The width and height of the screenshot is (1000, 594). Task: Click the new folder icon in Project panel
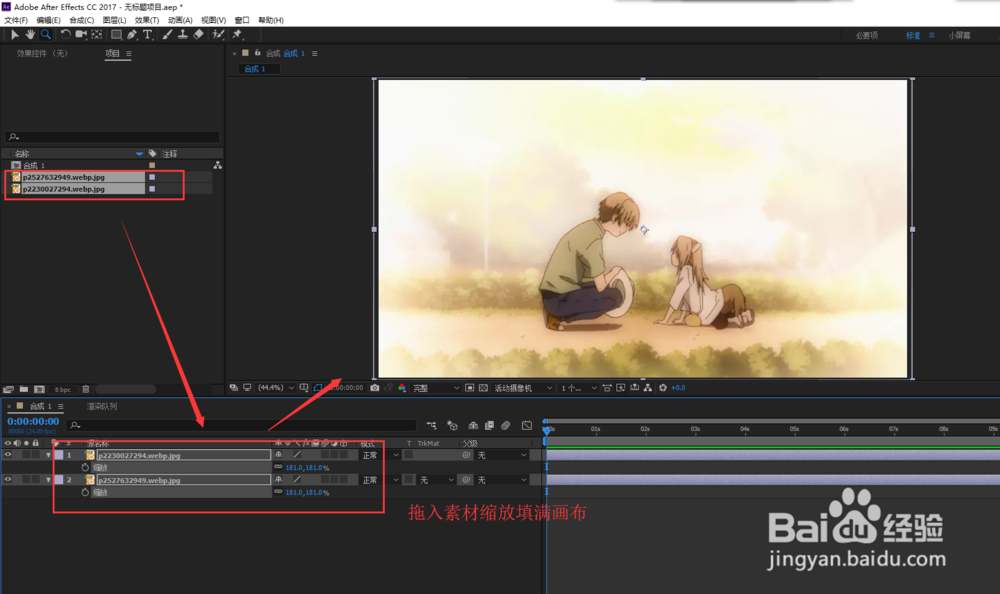point(24,389)
